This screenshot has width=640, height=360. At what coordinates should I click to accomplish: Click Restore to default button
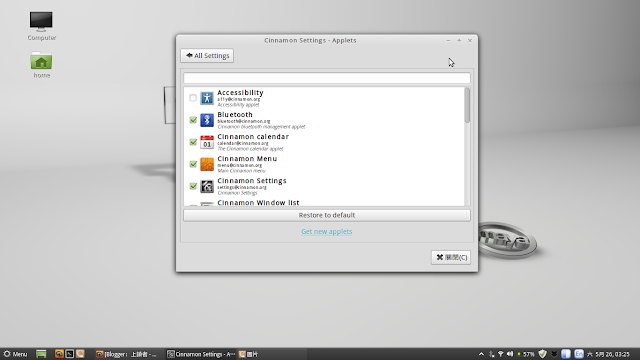pos(327,215)
